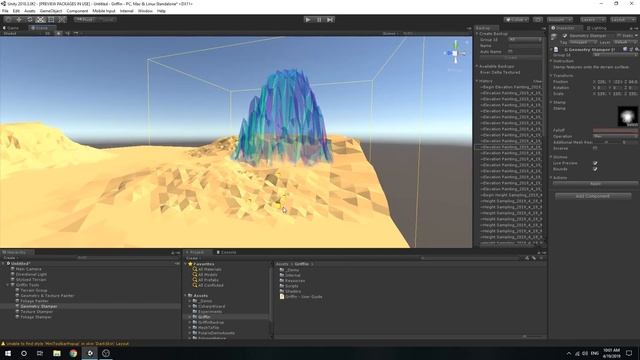Viewport: 640px width, 360px height.
Task: Open the Tag dropdown in Inspector
Action: point(582,42)
